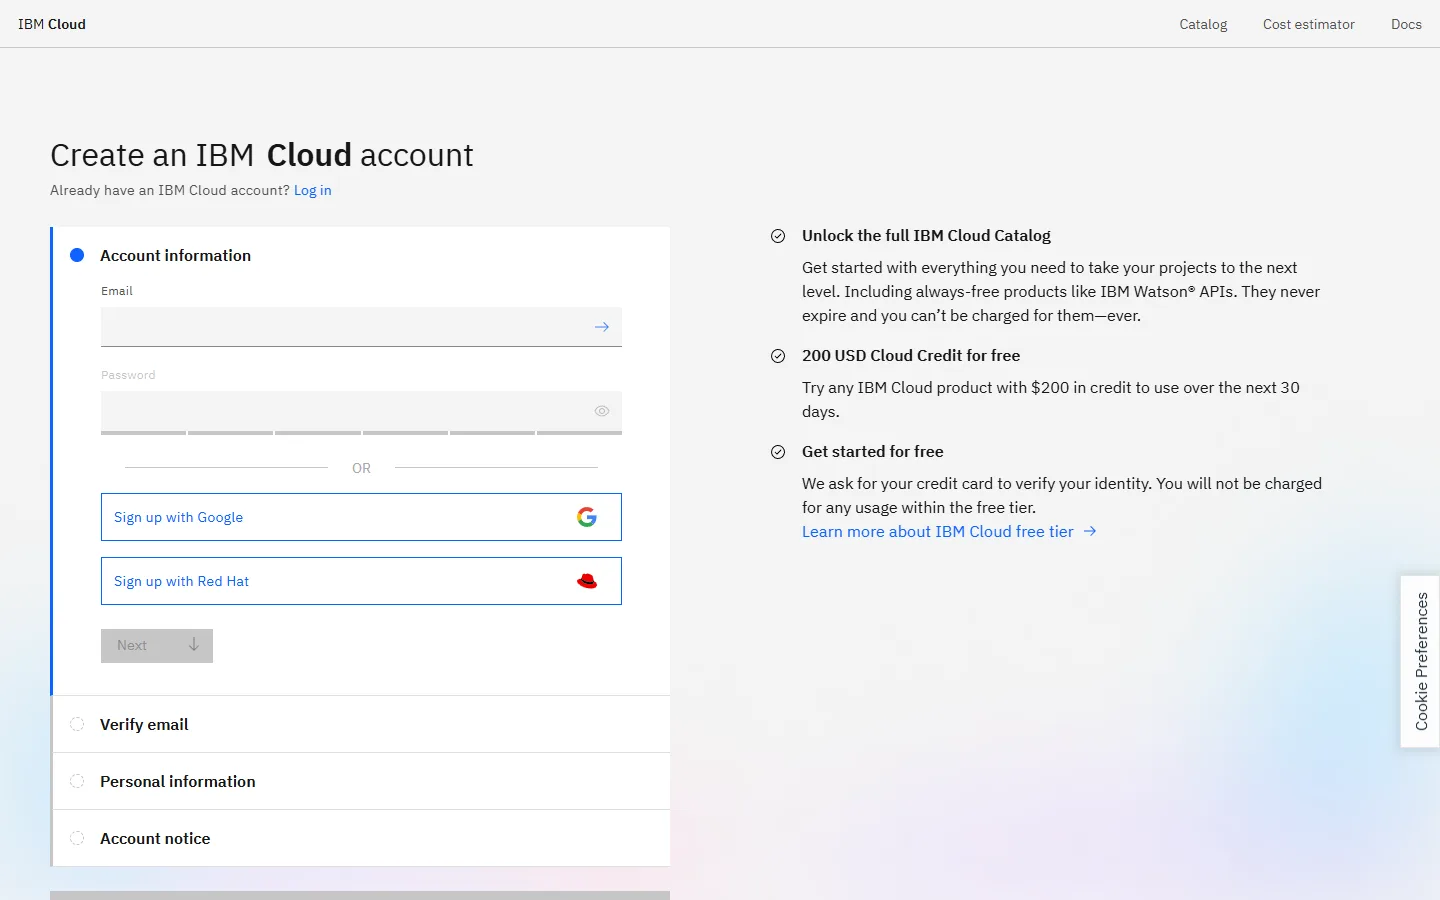Toggle password visibility eye icon
The width and height of the screenshot is (1440, 900).
pyautogui.click(x=602, y=411)
